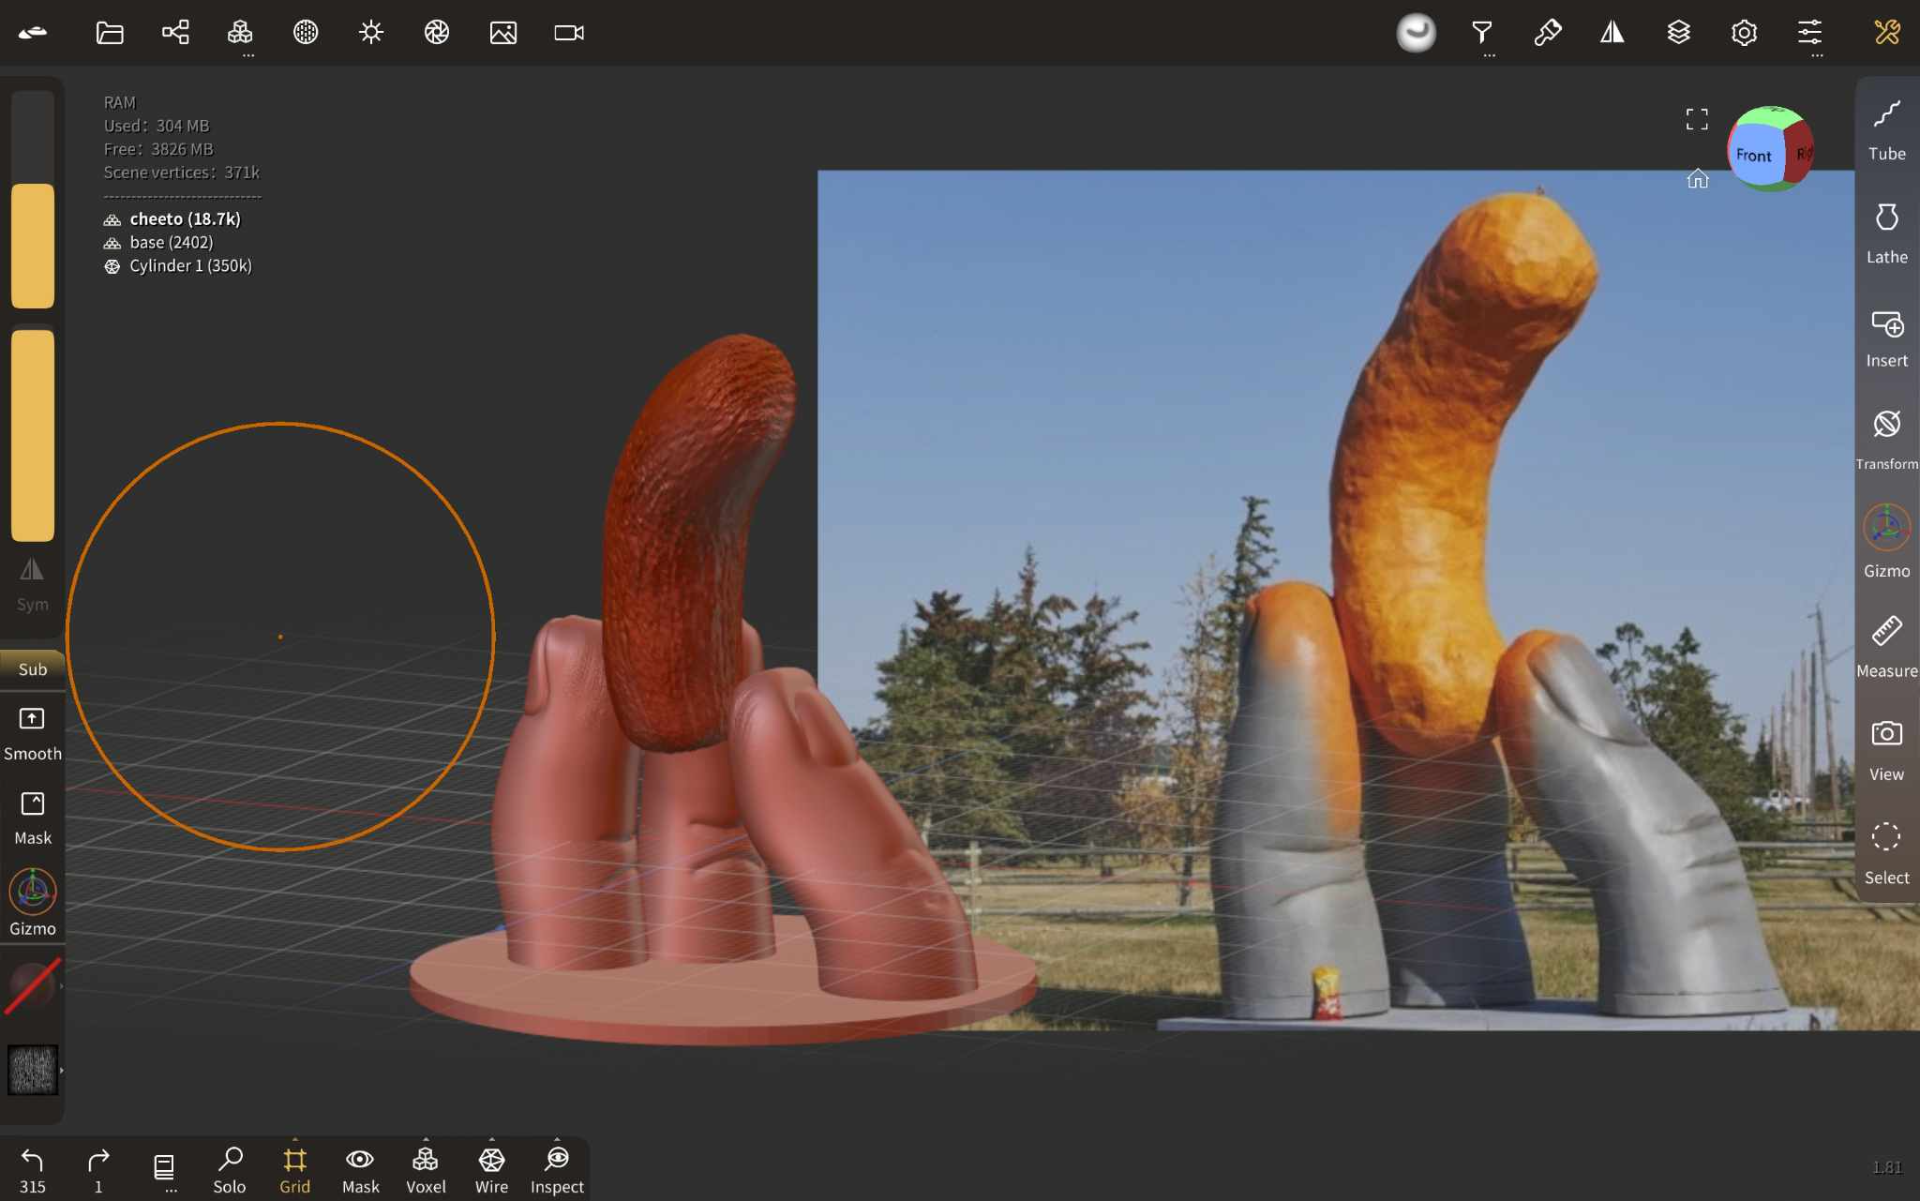Open the Voxel remesh option
This screenshot has width=1920, height=1201.
425,1169
